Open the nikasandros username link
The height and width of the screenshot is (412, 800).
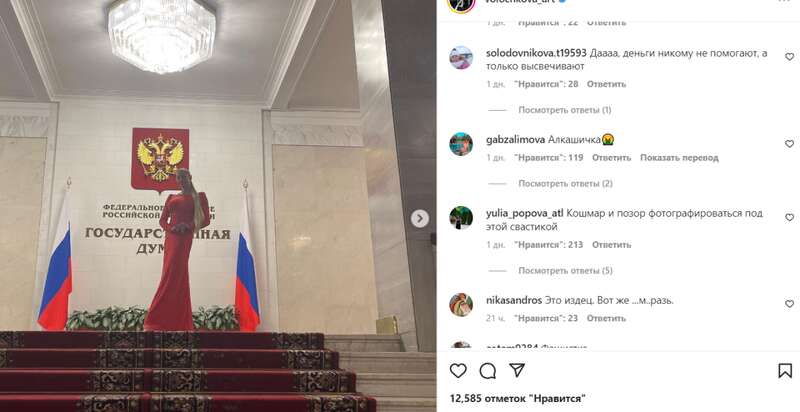tap(514, 300)
